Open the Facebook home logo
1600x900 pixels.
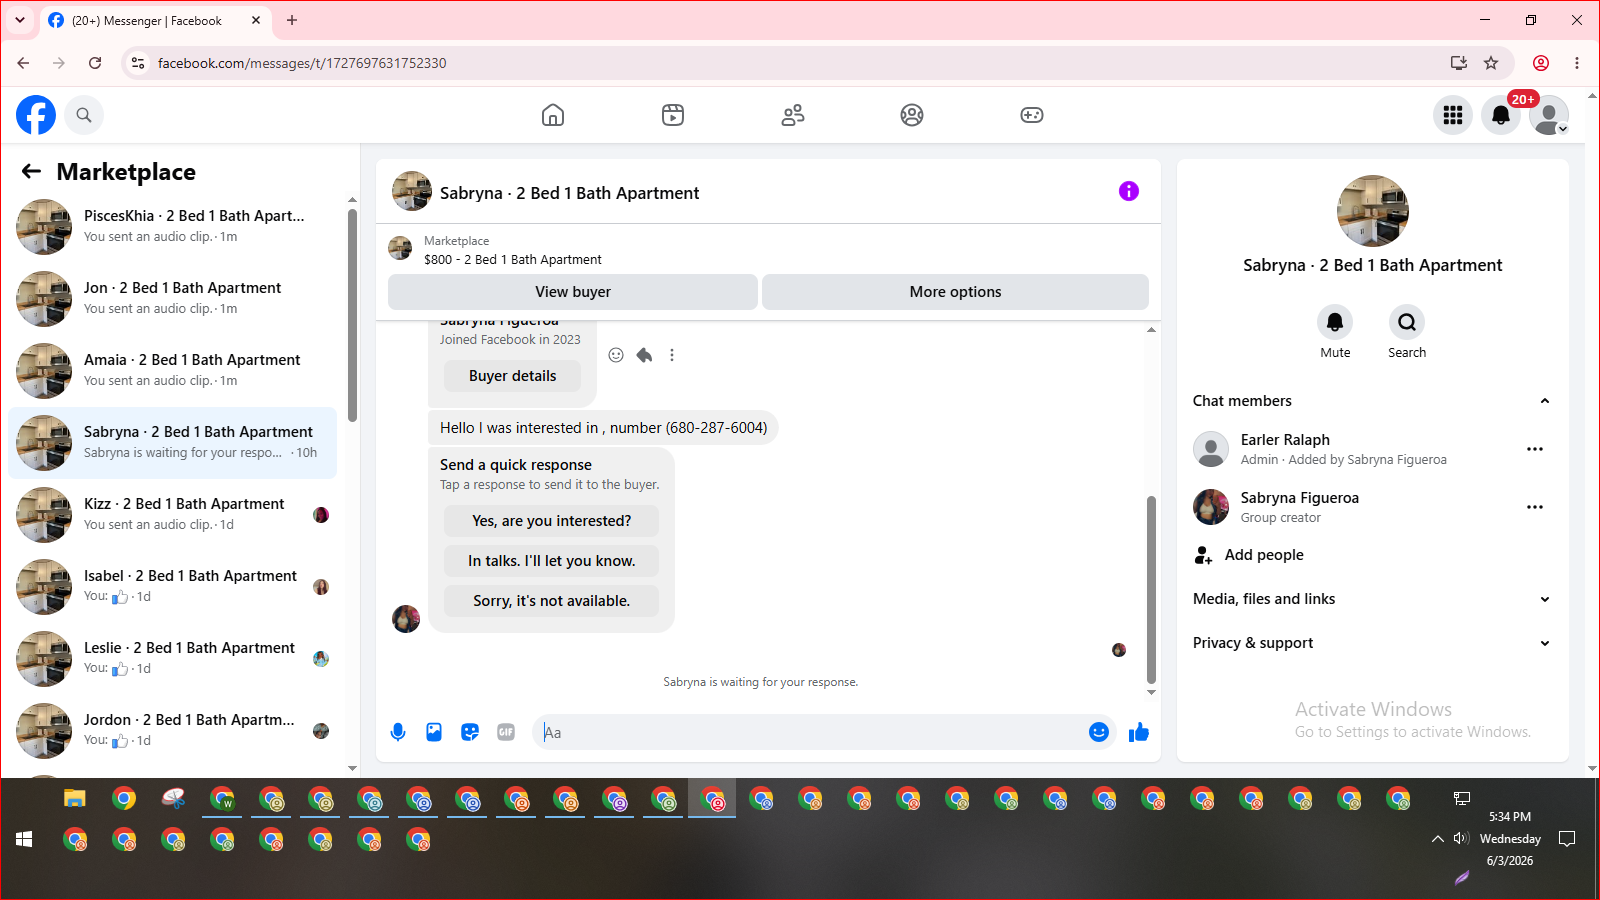(36, 115)
